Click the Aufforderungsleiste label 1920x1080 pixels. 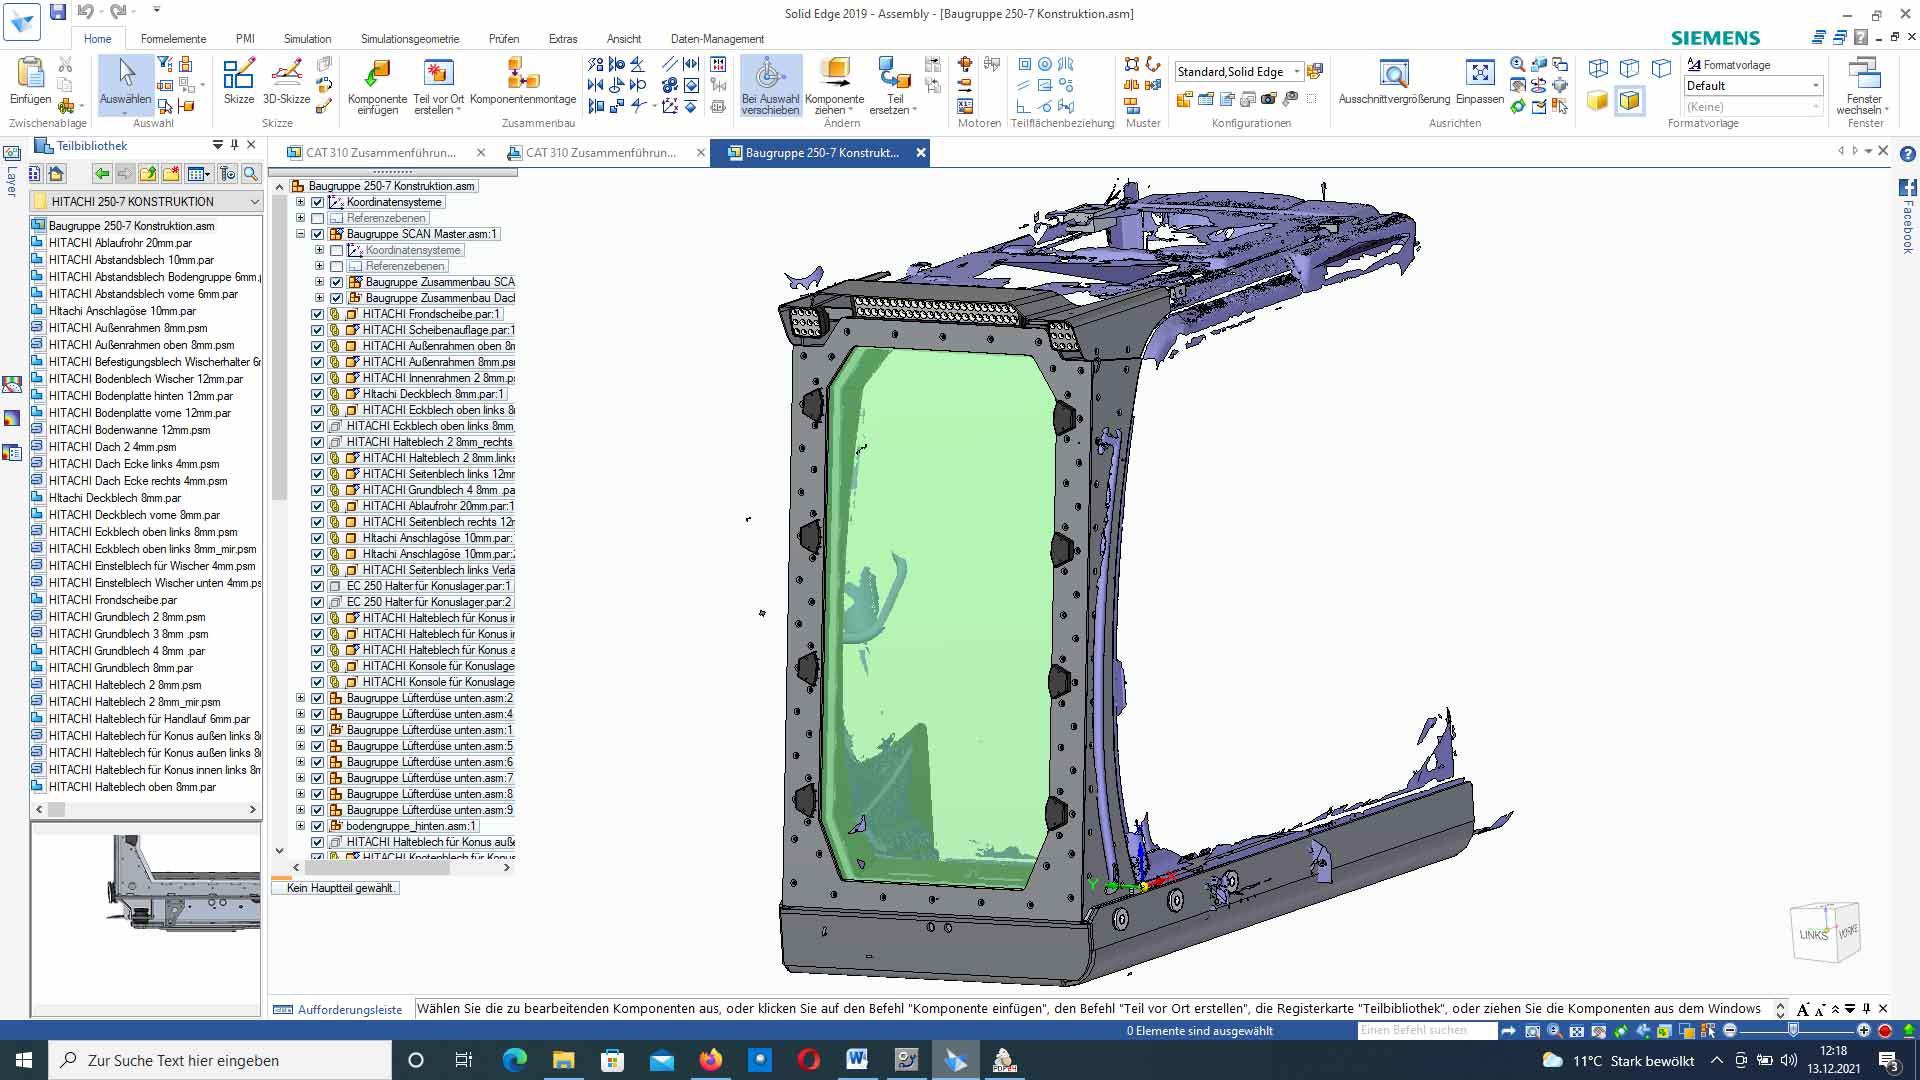pyautogui.click(x=350, y=1010)
